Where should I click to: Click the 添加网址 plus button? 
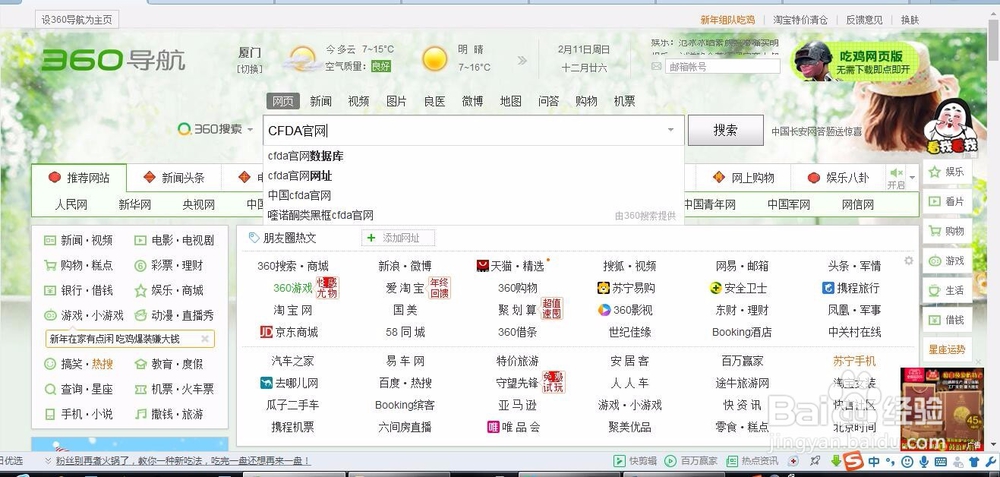(398, 238)
